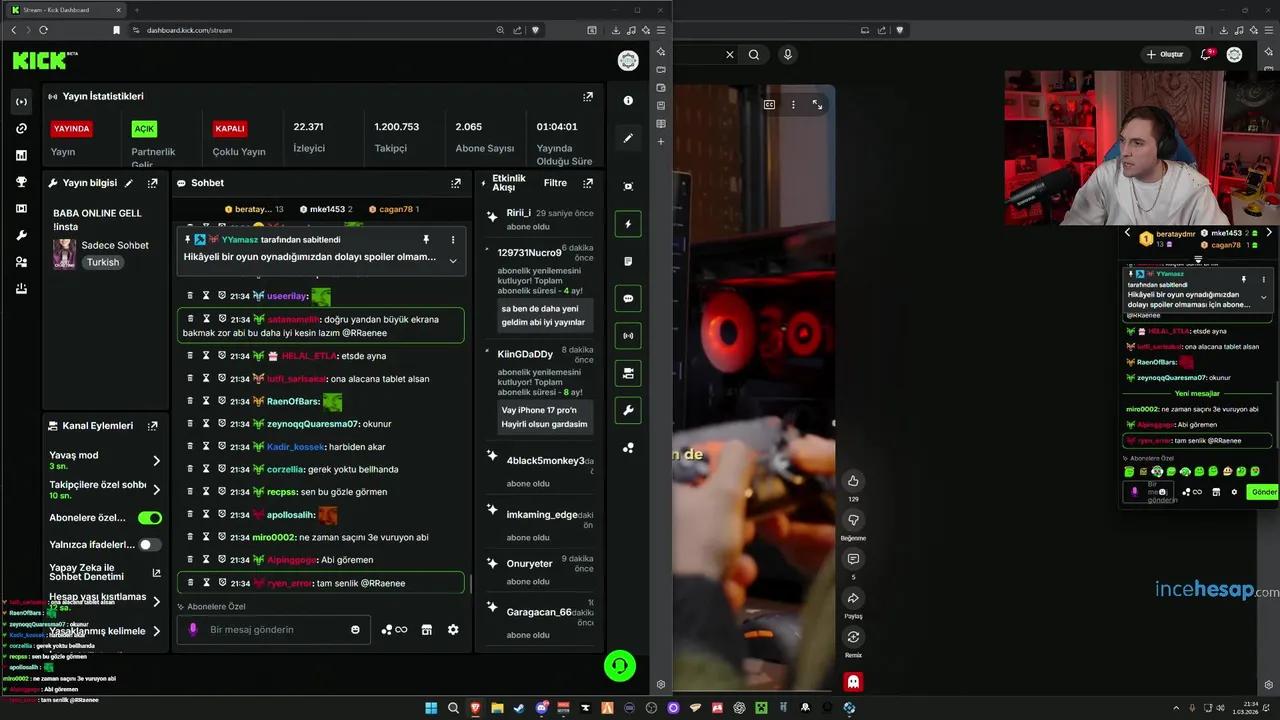Click the info icon in the right toolbar
The height and width of the screenshot is (720, 1280).
628,100
